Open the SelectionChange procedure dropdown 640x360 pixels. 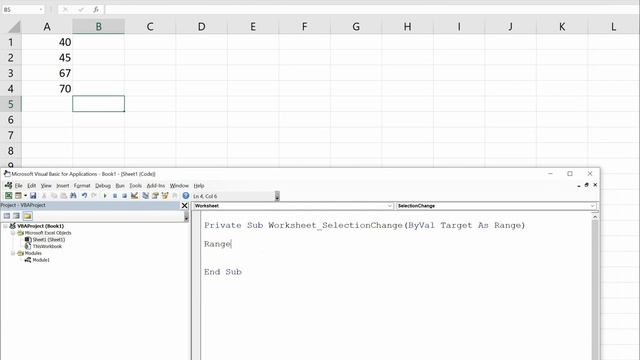point(593,206)
